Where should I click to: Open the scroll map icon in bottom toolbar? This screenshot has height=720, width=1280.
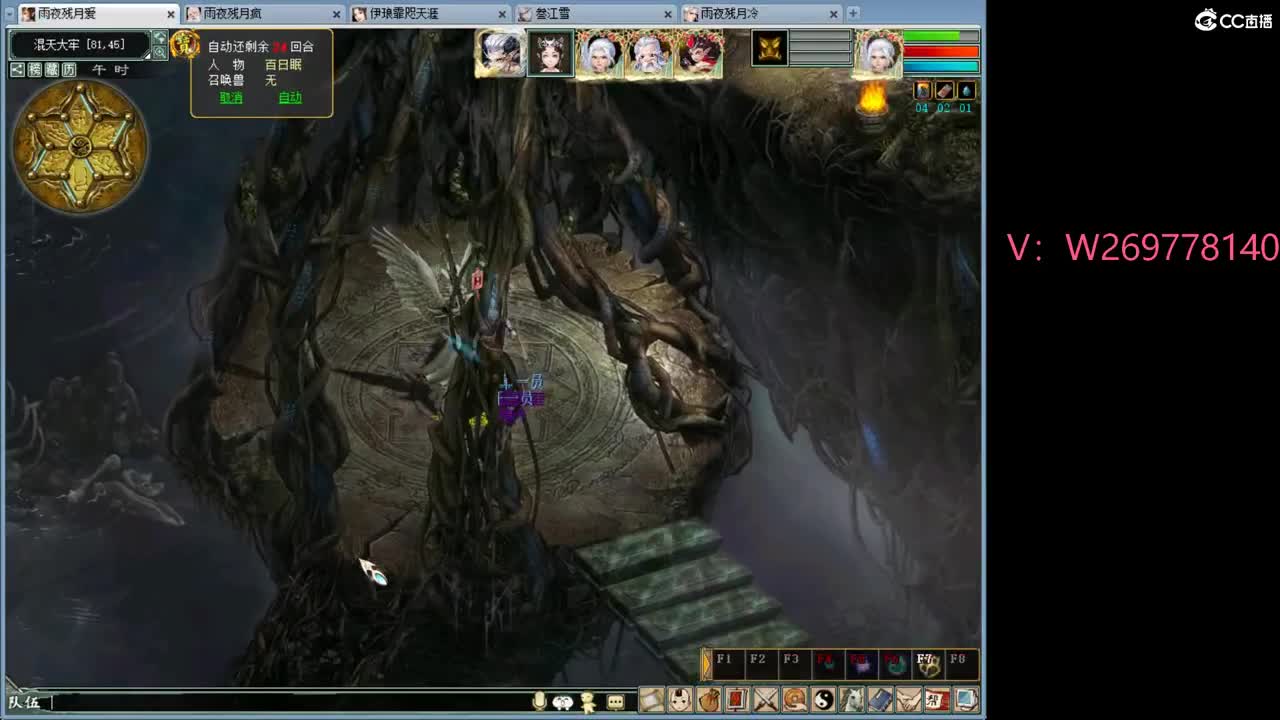[x=651, y=699]
